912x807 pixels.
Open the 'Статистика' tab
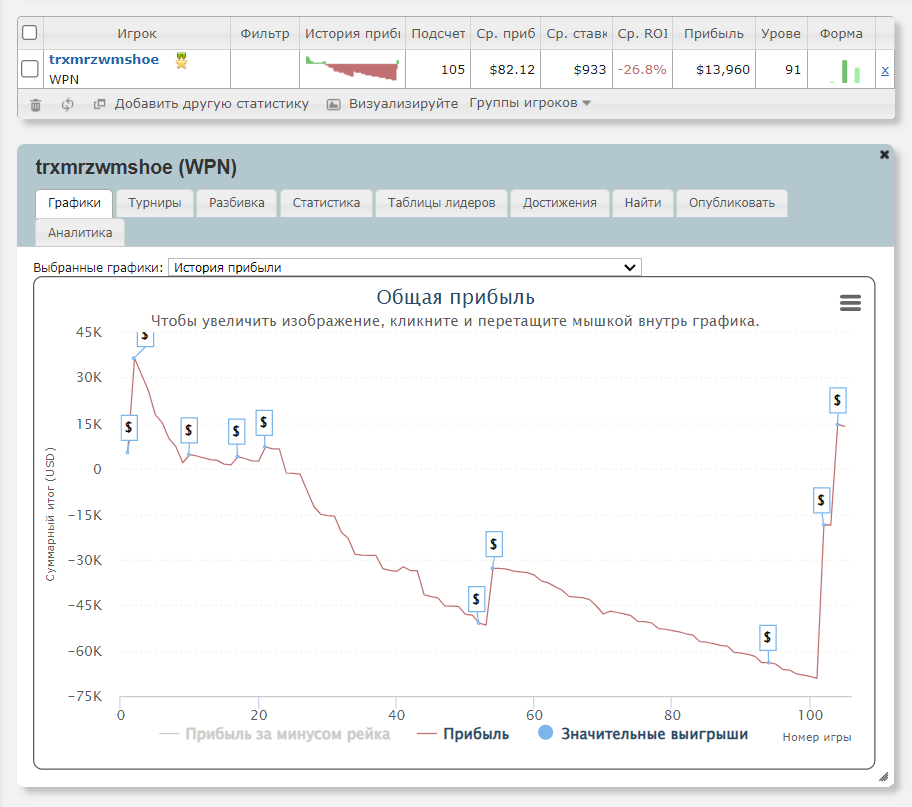tap(326, 203)
